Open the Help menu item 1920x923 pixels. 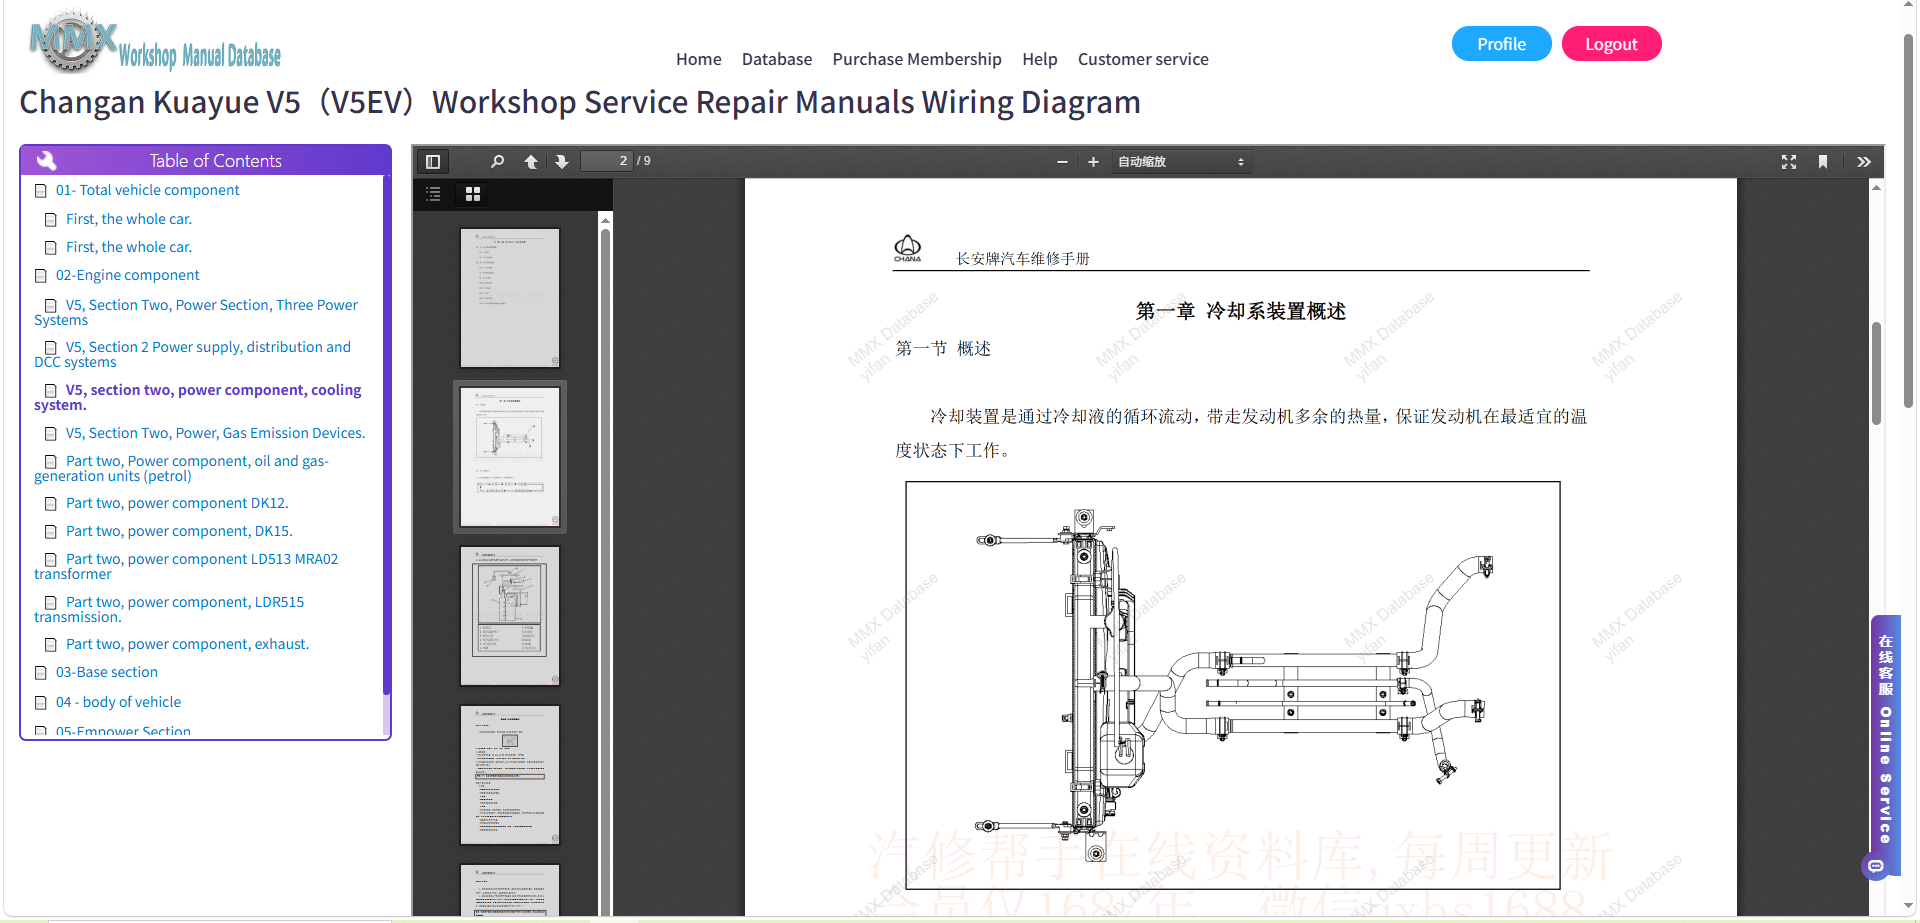(x=1040, y=59)
